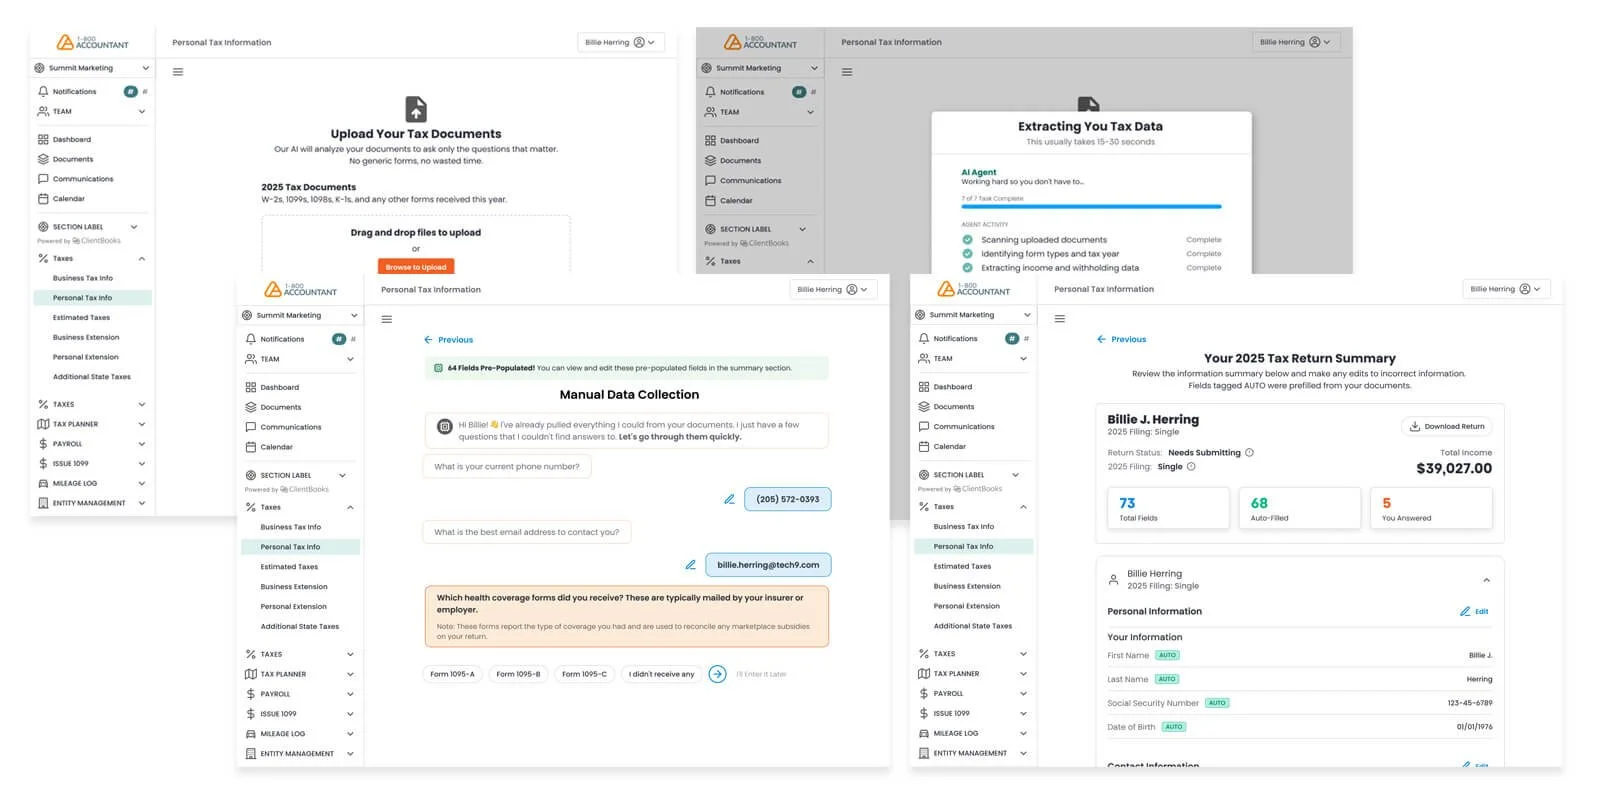Click the Entity Management building icon in the Tax Return Summary sidebar
Image resolution: width=1600 pixels, height=810 pixels.
tap(924, 753)
